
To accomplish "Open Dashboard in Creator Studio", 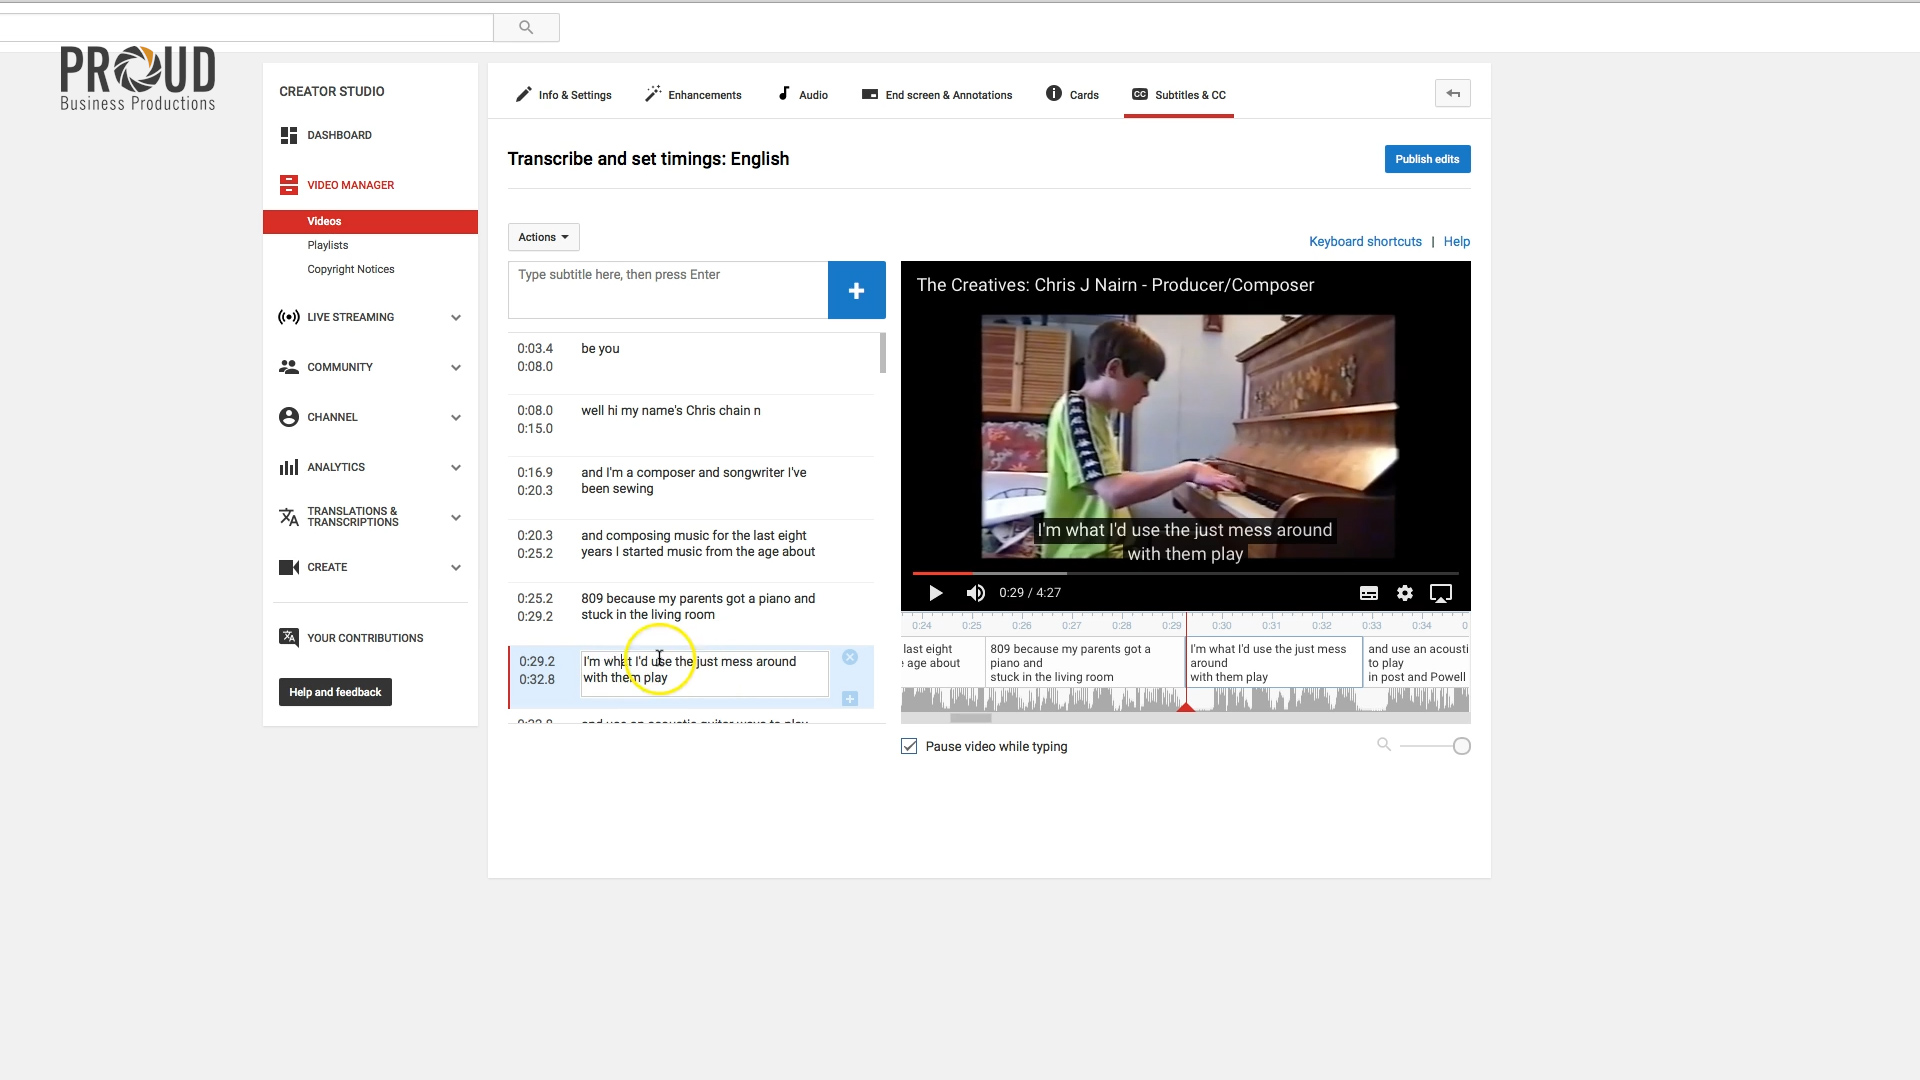I will coord(339,135).
